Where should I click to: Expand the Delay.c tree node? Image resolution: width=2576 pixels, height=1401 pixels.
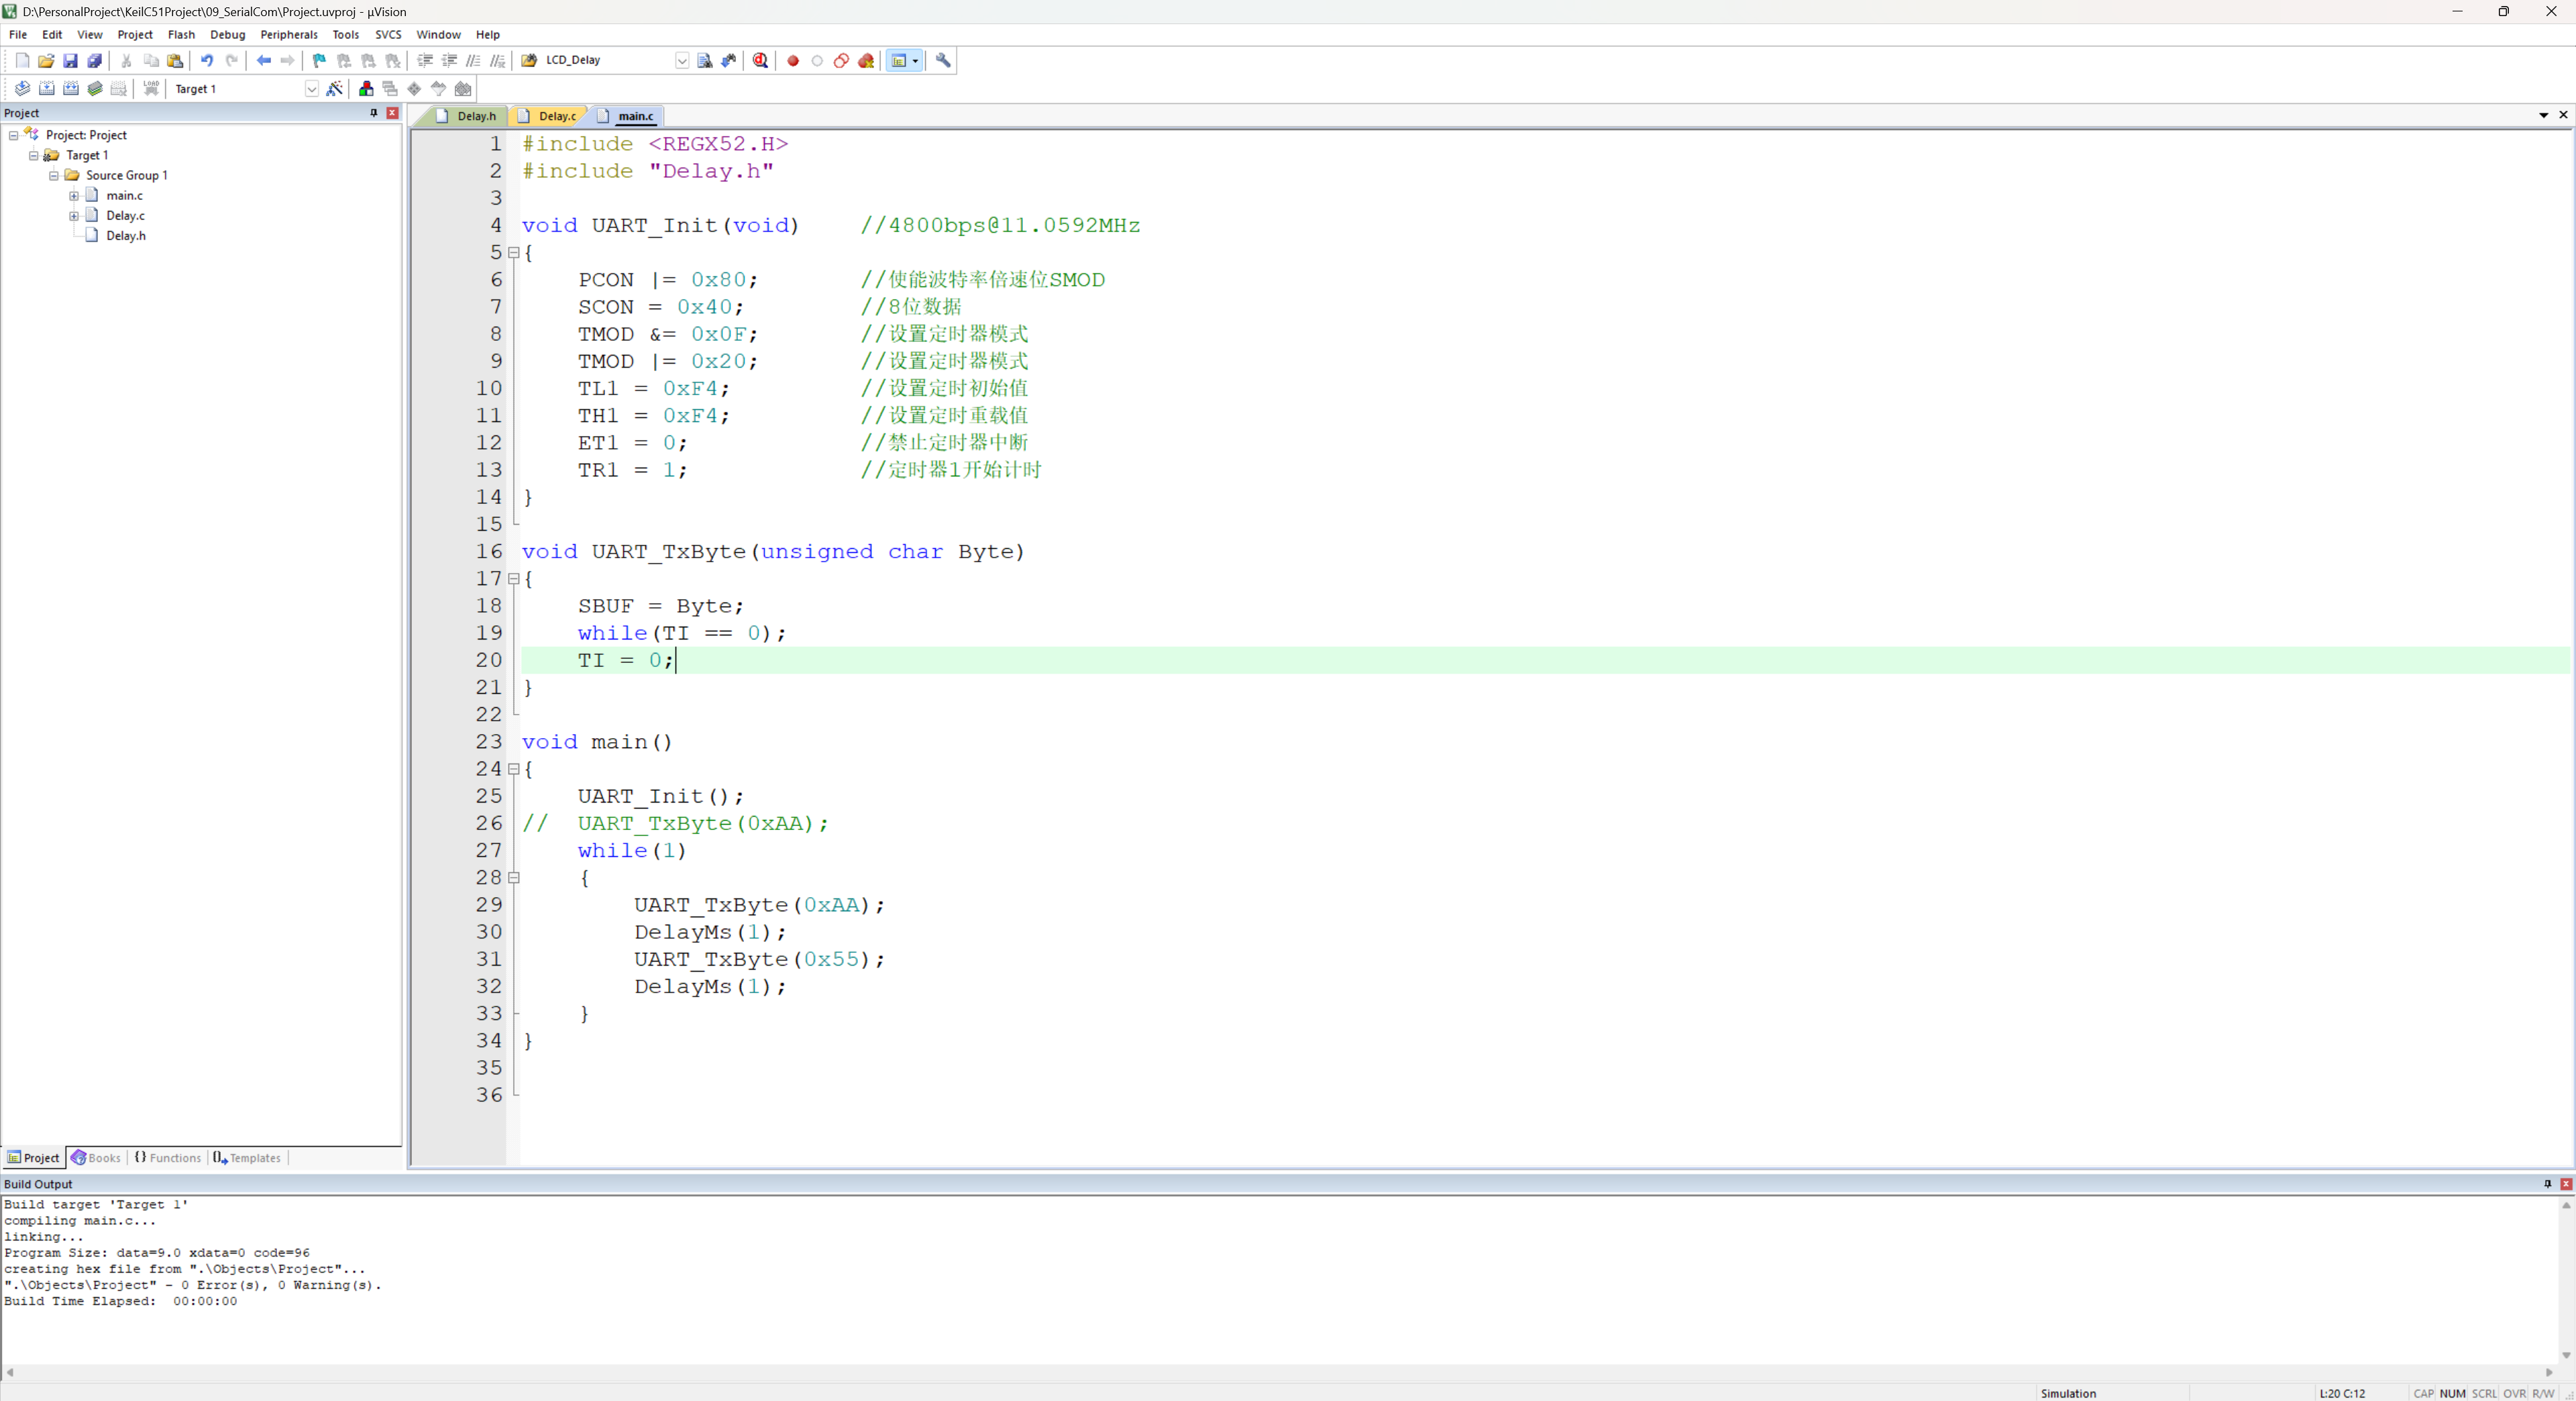(x=74, y=215)
